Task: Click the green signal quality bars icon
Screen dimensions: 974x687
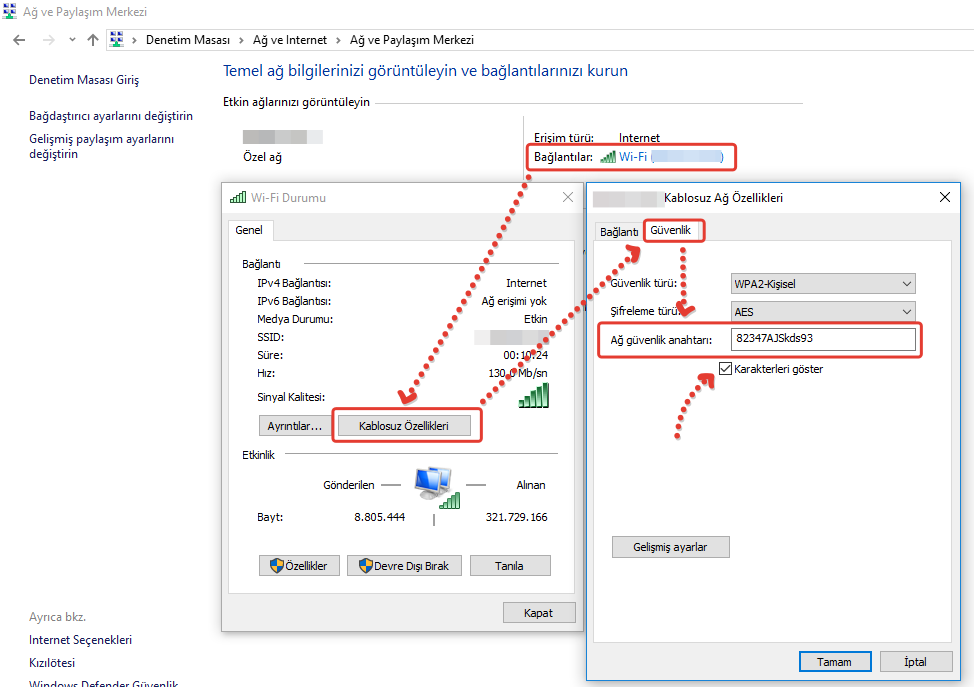Action: coord(533,396)
